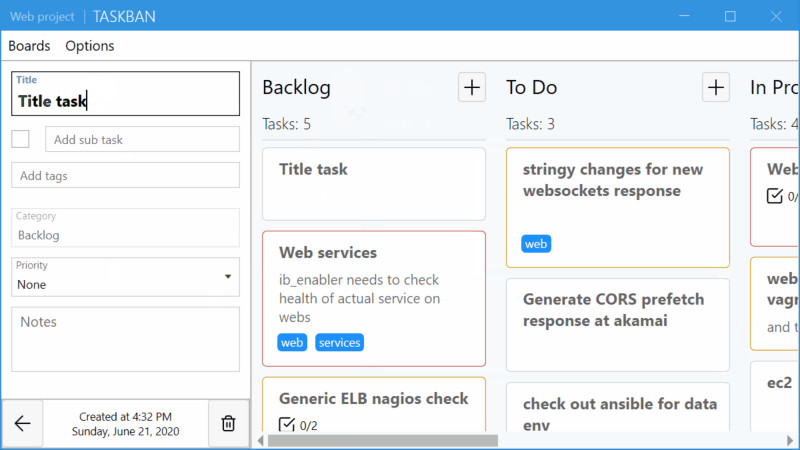Click the 'Tasks: 5' count label
This screenshot has height=450, width=800.
pos(286,124)
